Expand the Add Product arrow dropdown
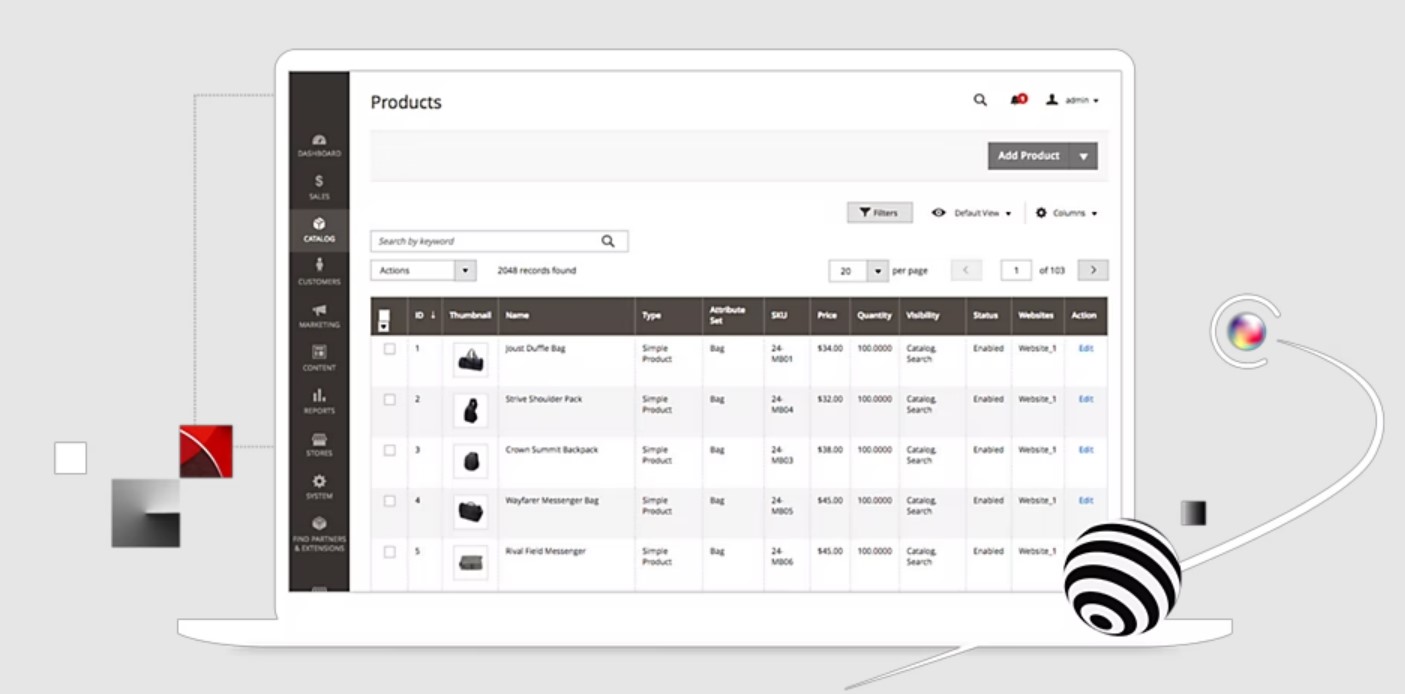 pyautogui.click(x=1083, y=156)
